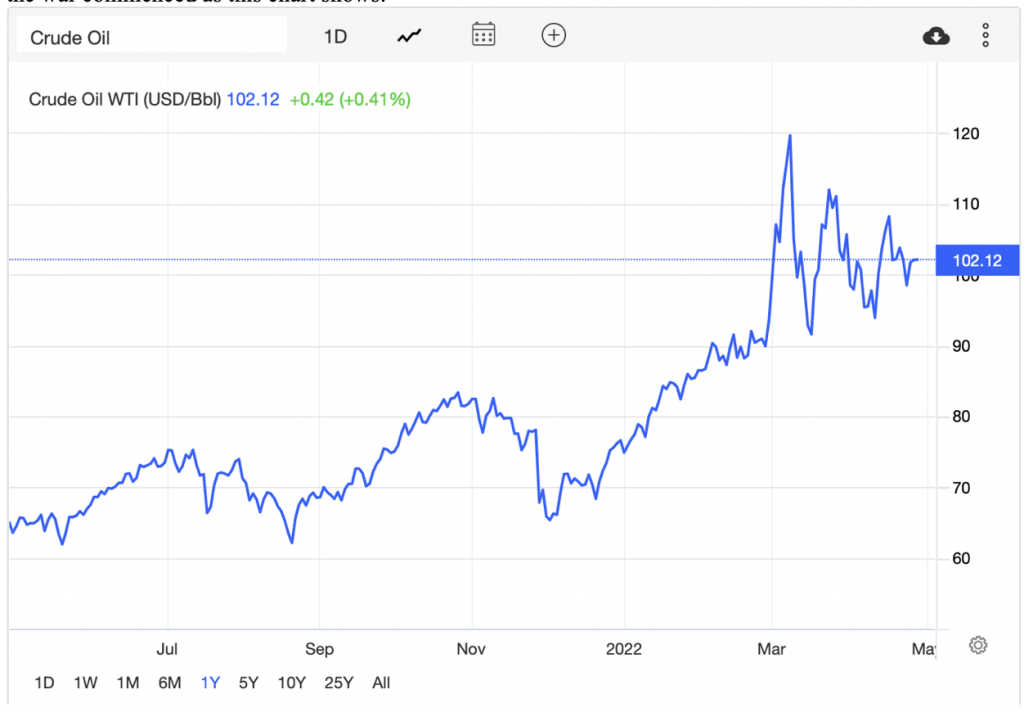Click the Crude Oil WTI (USD/Bbl) legend label

coord(125,99)
